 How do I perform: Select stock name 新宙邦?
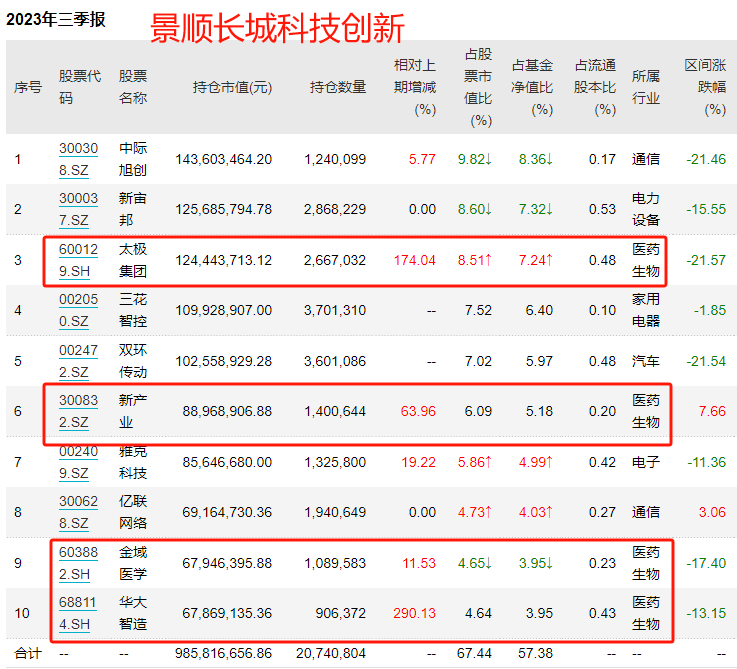[x=133, y=209]
